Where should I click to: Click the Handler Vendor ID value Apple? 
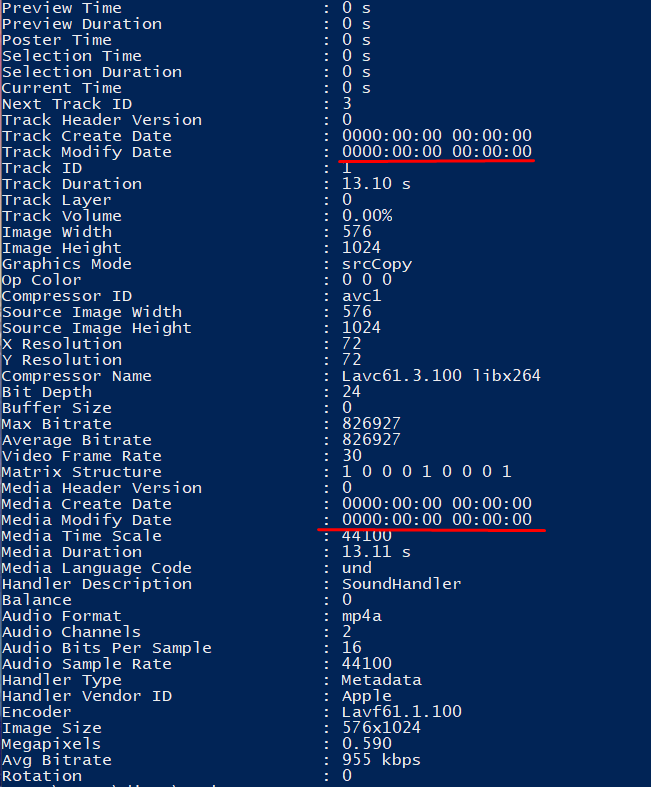click(x=366, y=696)
